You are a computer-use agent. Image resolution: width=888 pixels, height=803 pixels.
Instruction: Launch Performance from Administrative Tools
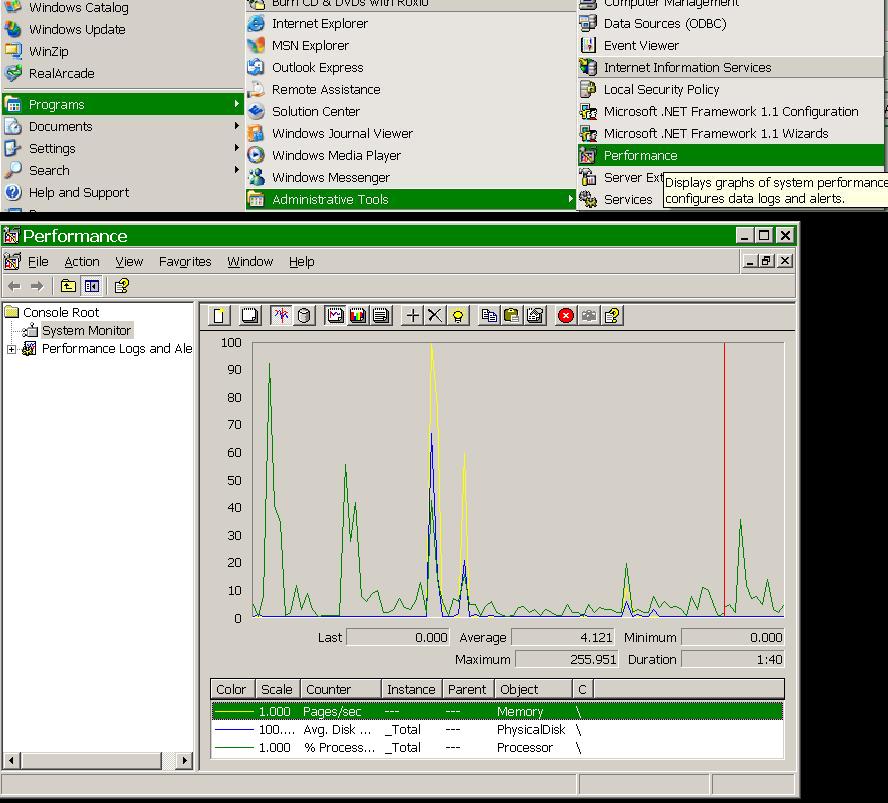click(x=731, y=155)
